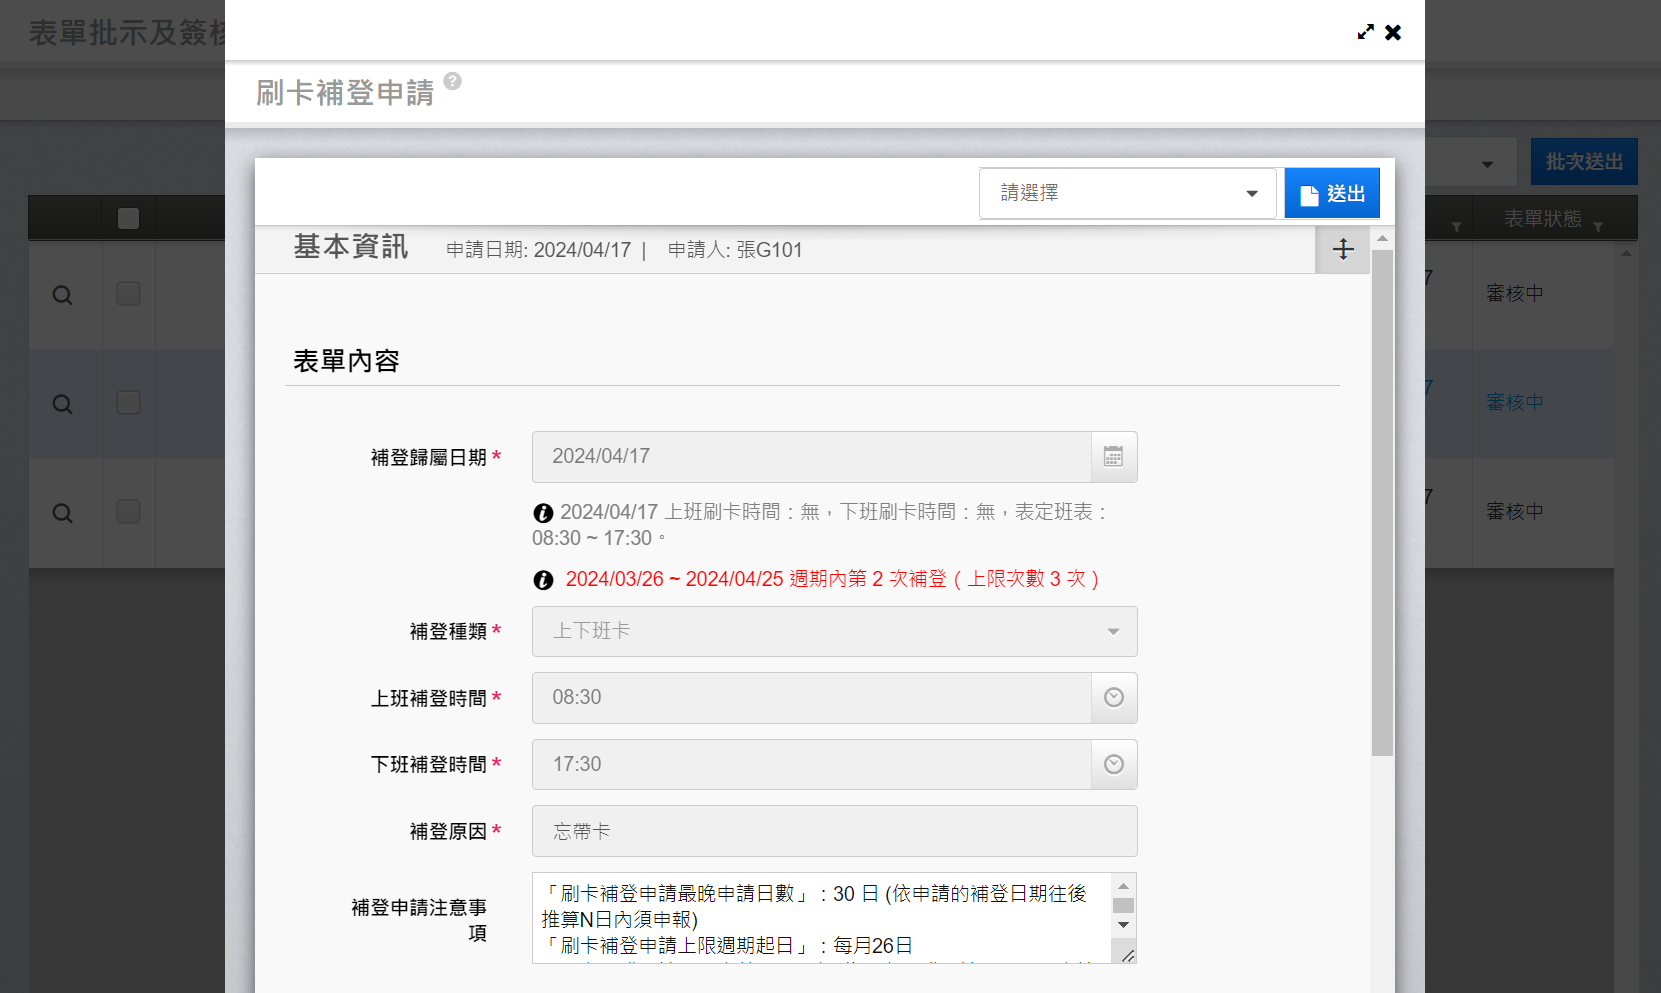Open the 請選擇 dropdown
The height and width of the screenshot is (993, 1661).
(1127, 193)
